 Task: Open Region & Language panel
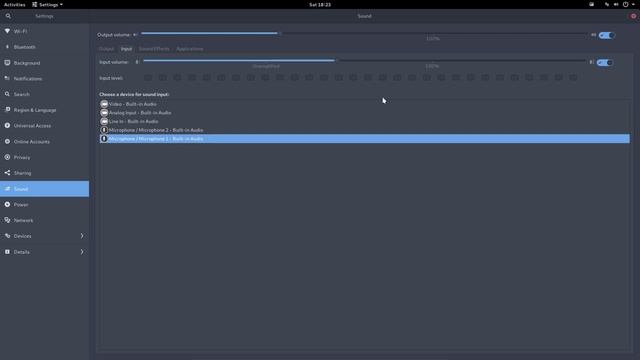pos(44,110)
